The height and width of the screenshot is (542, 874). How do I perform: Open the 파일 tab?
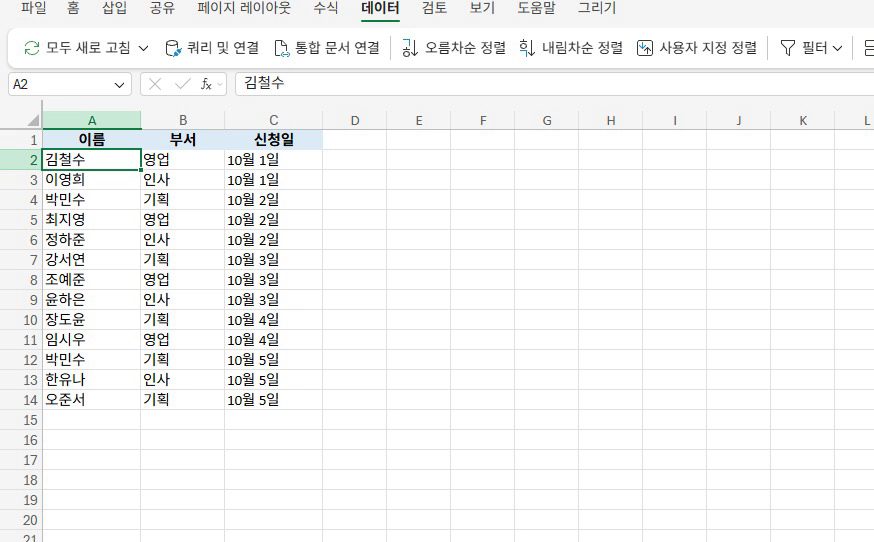click(33, 8)
